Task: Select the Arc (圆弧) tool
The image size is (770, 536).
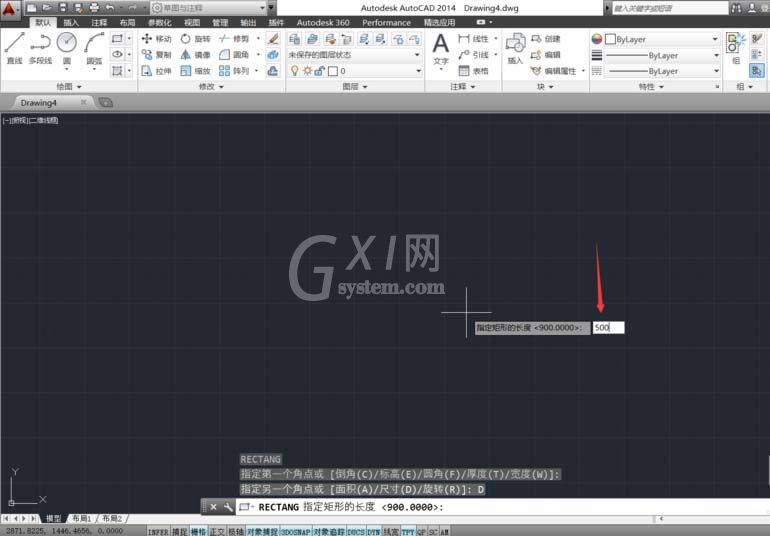Action: point(94,48)
